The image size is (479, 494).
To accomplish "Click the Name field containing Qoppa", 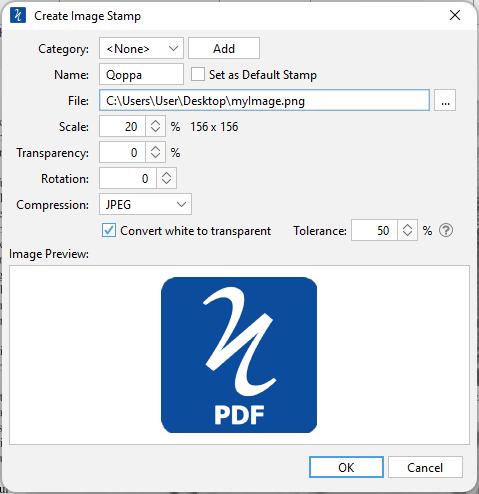I will point(141,75).
